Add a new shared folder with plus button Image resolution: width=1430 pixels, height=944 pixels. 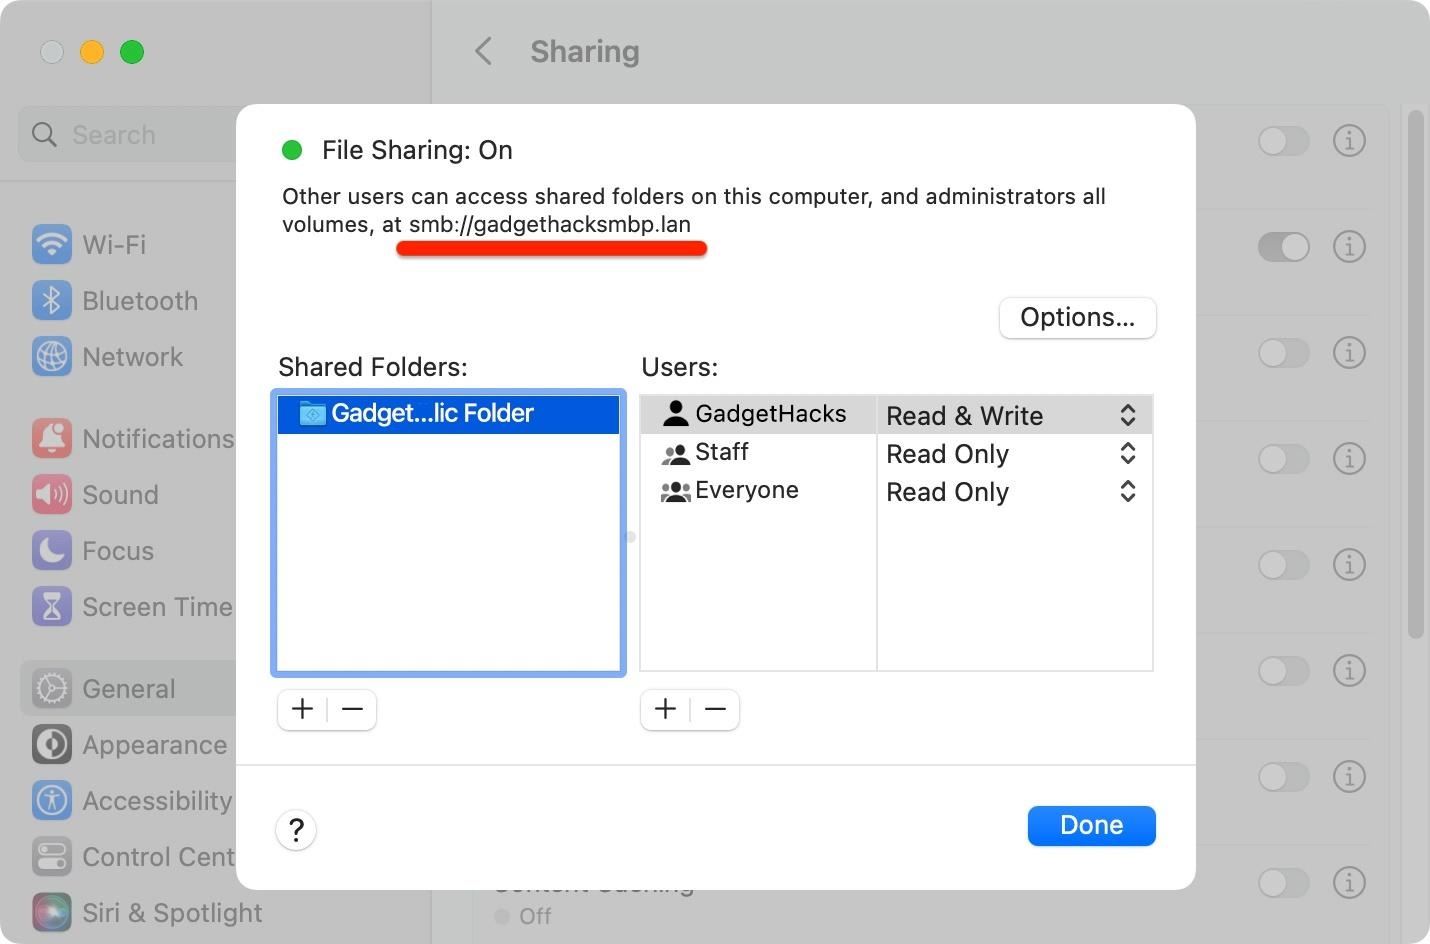click(302, 709)
